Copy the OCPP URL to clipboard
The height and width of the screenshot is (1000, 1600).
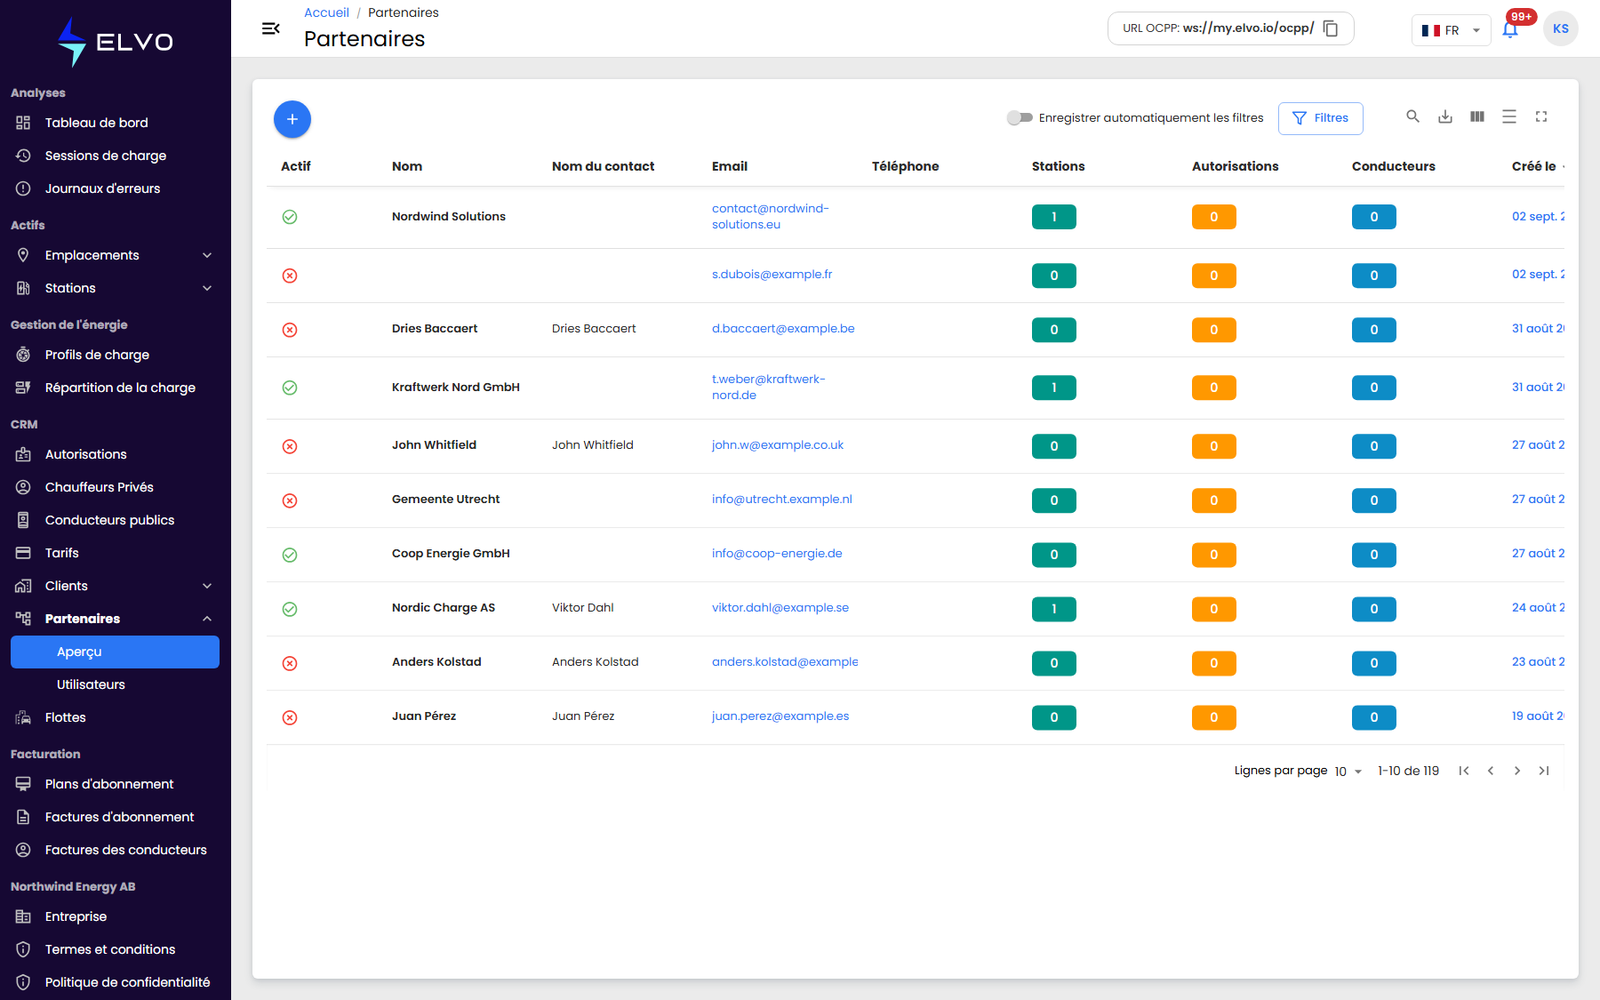tap(1330, 29)
